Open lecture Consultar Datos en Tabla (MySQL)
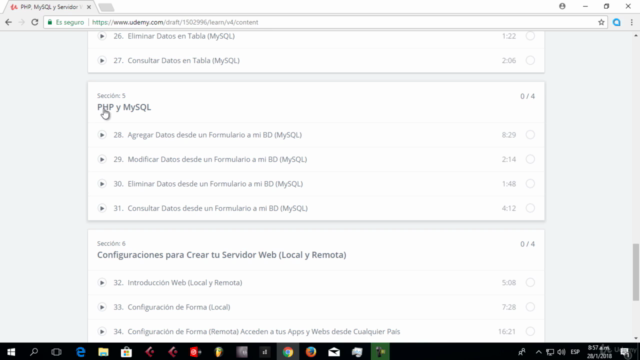This screenshot has height=360, width=640. 184,61
